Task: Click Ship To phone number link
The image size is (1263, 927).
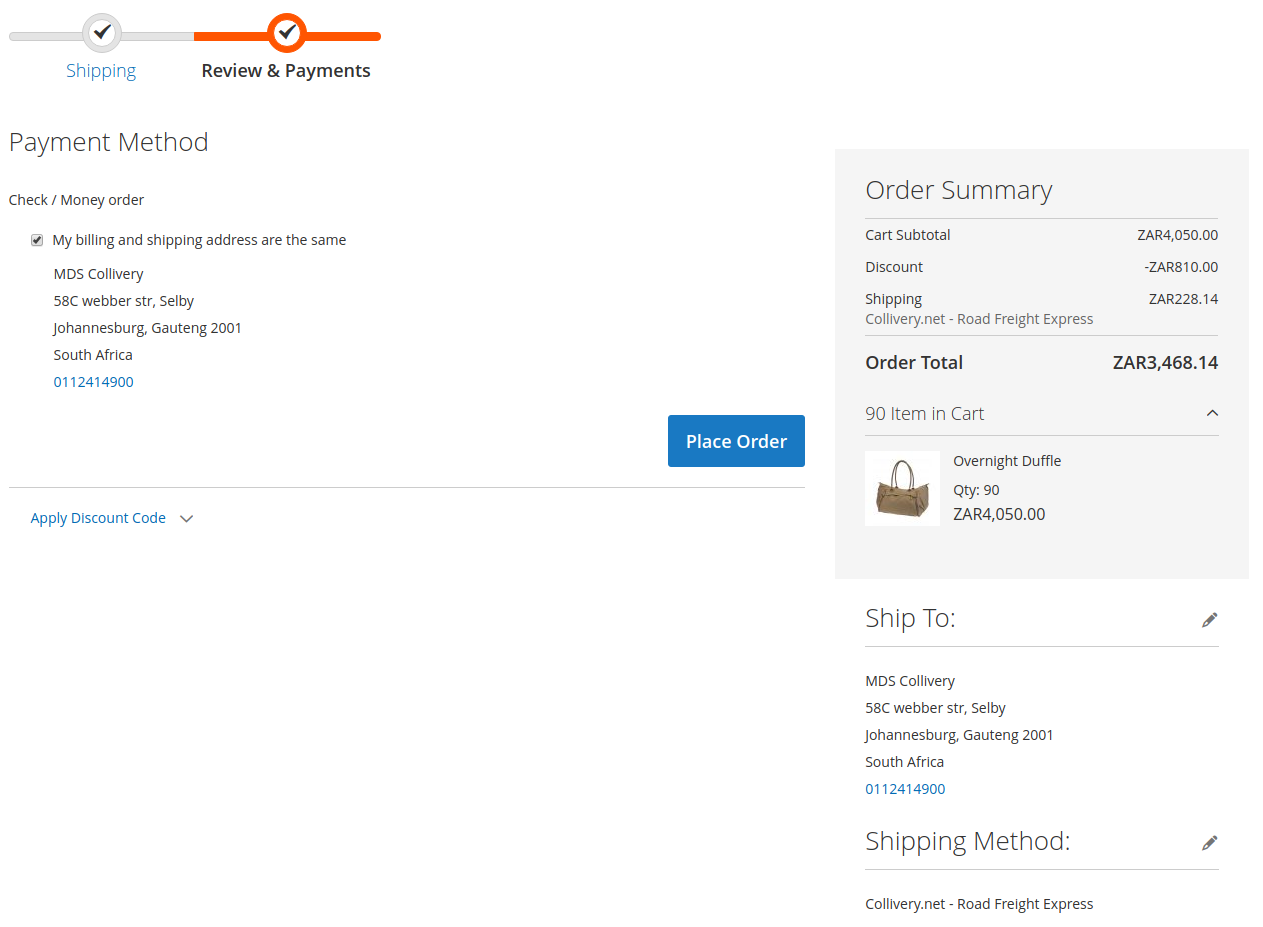Action: click(x=905, y=789)
